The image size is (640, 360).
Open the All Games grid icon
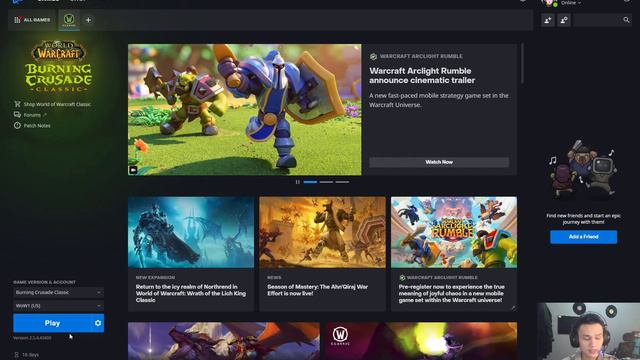[17, 20]
